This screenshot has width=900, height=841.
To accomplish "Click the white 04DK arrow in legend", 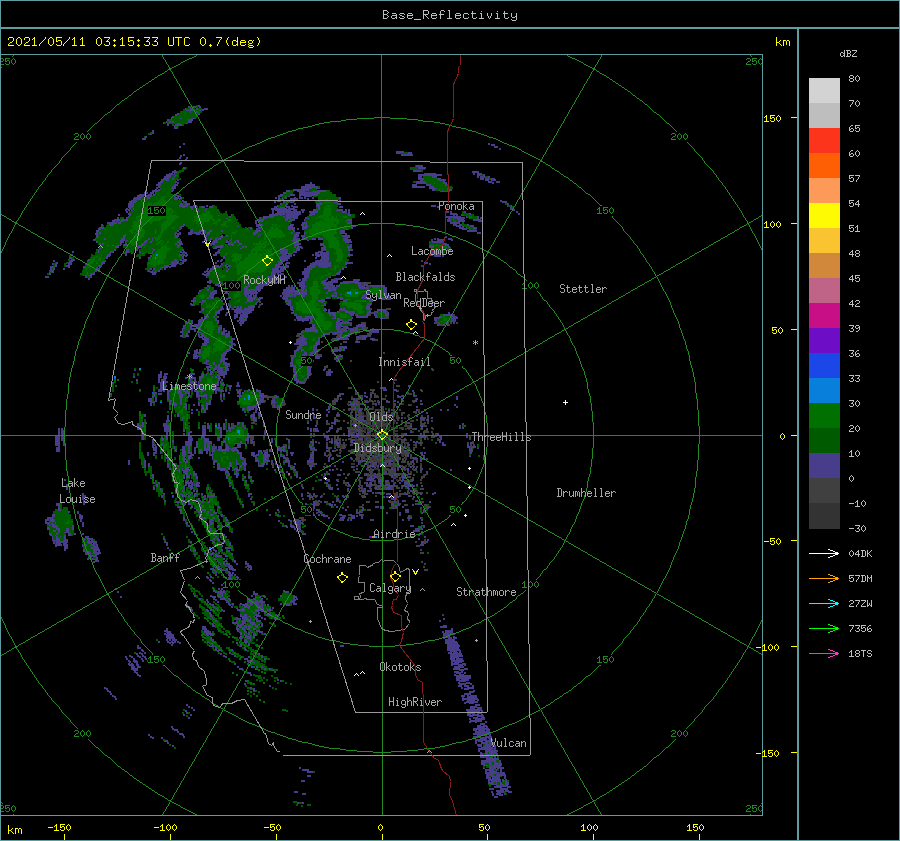I will (824, 553).
